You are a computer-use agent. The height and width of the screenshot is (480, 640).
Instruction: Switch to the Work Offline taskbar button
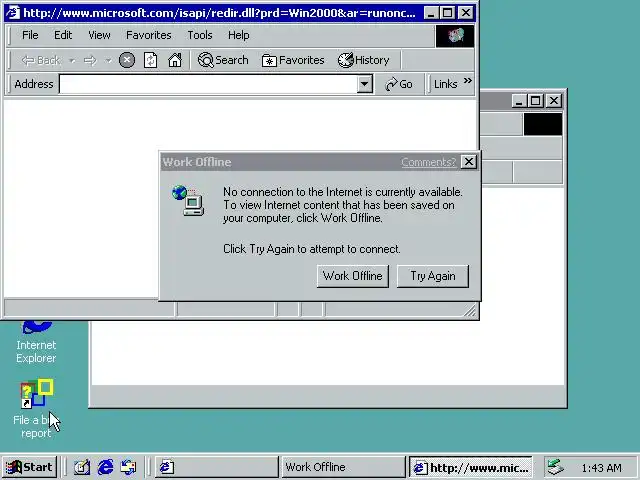(343, 467)
